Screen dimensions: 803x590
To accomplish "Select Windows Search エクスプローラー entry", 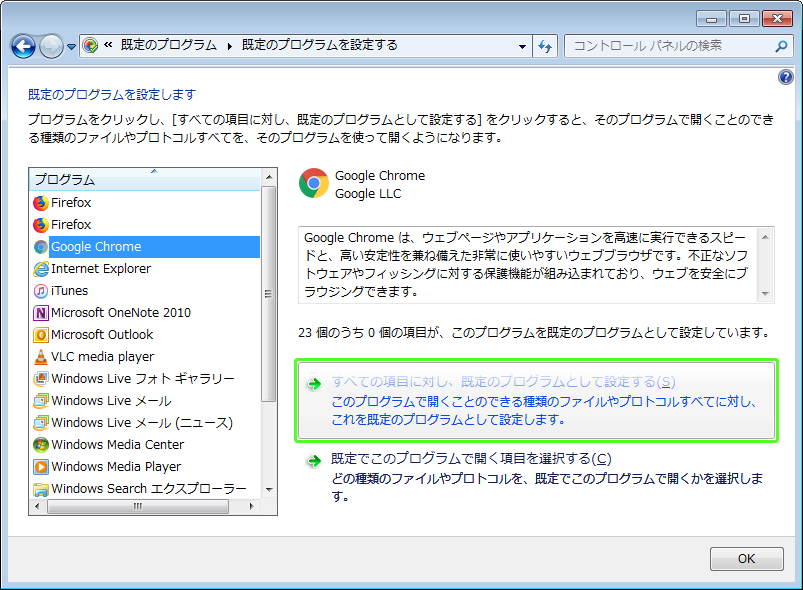I will tap(145, 489).
